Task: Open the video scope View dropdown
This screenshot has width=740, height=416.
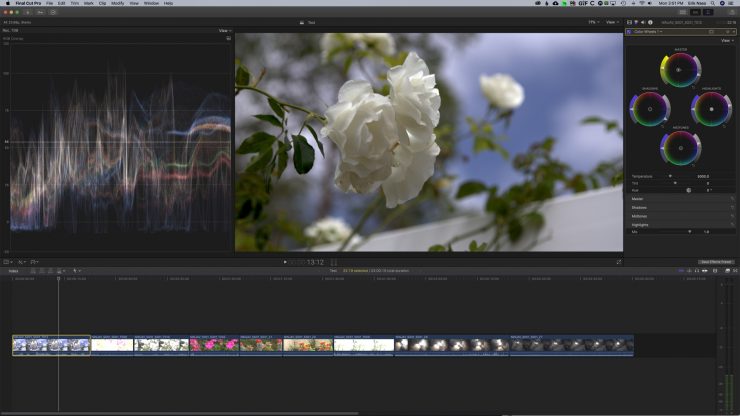Action: (x=224, y=31)
